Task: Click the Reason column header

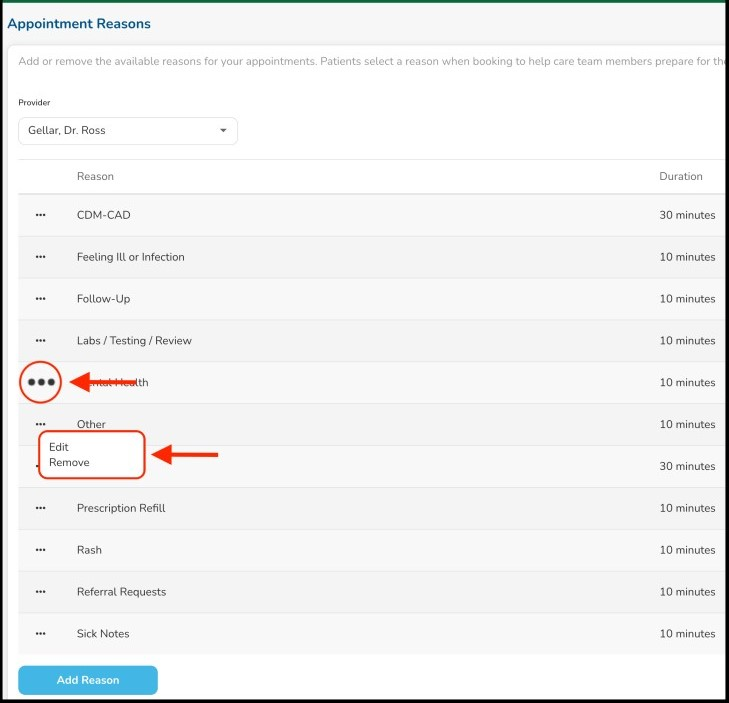Action: (95, 177)
